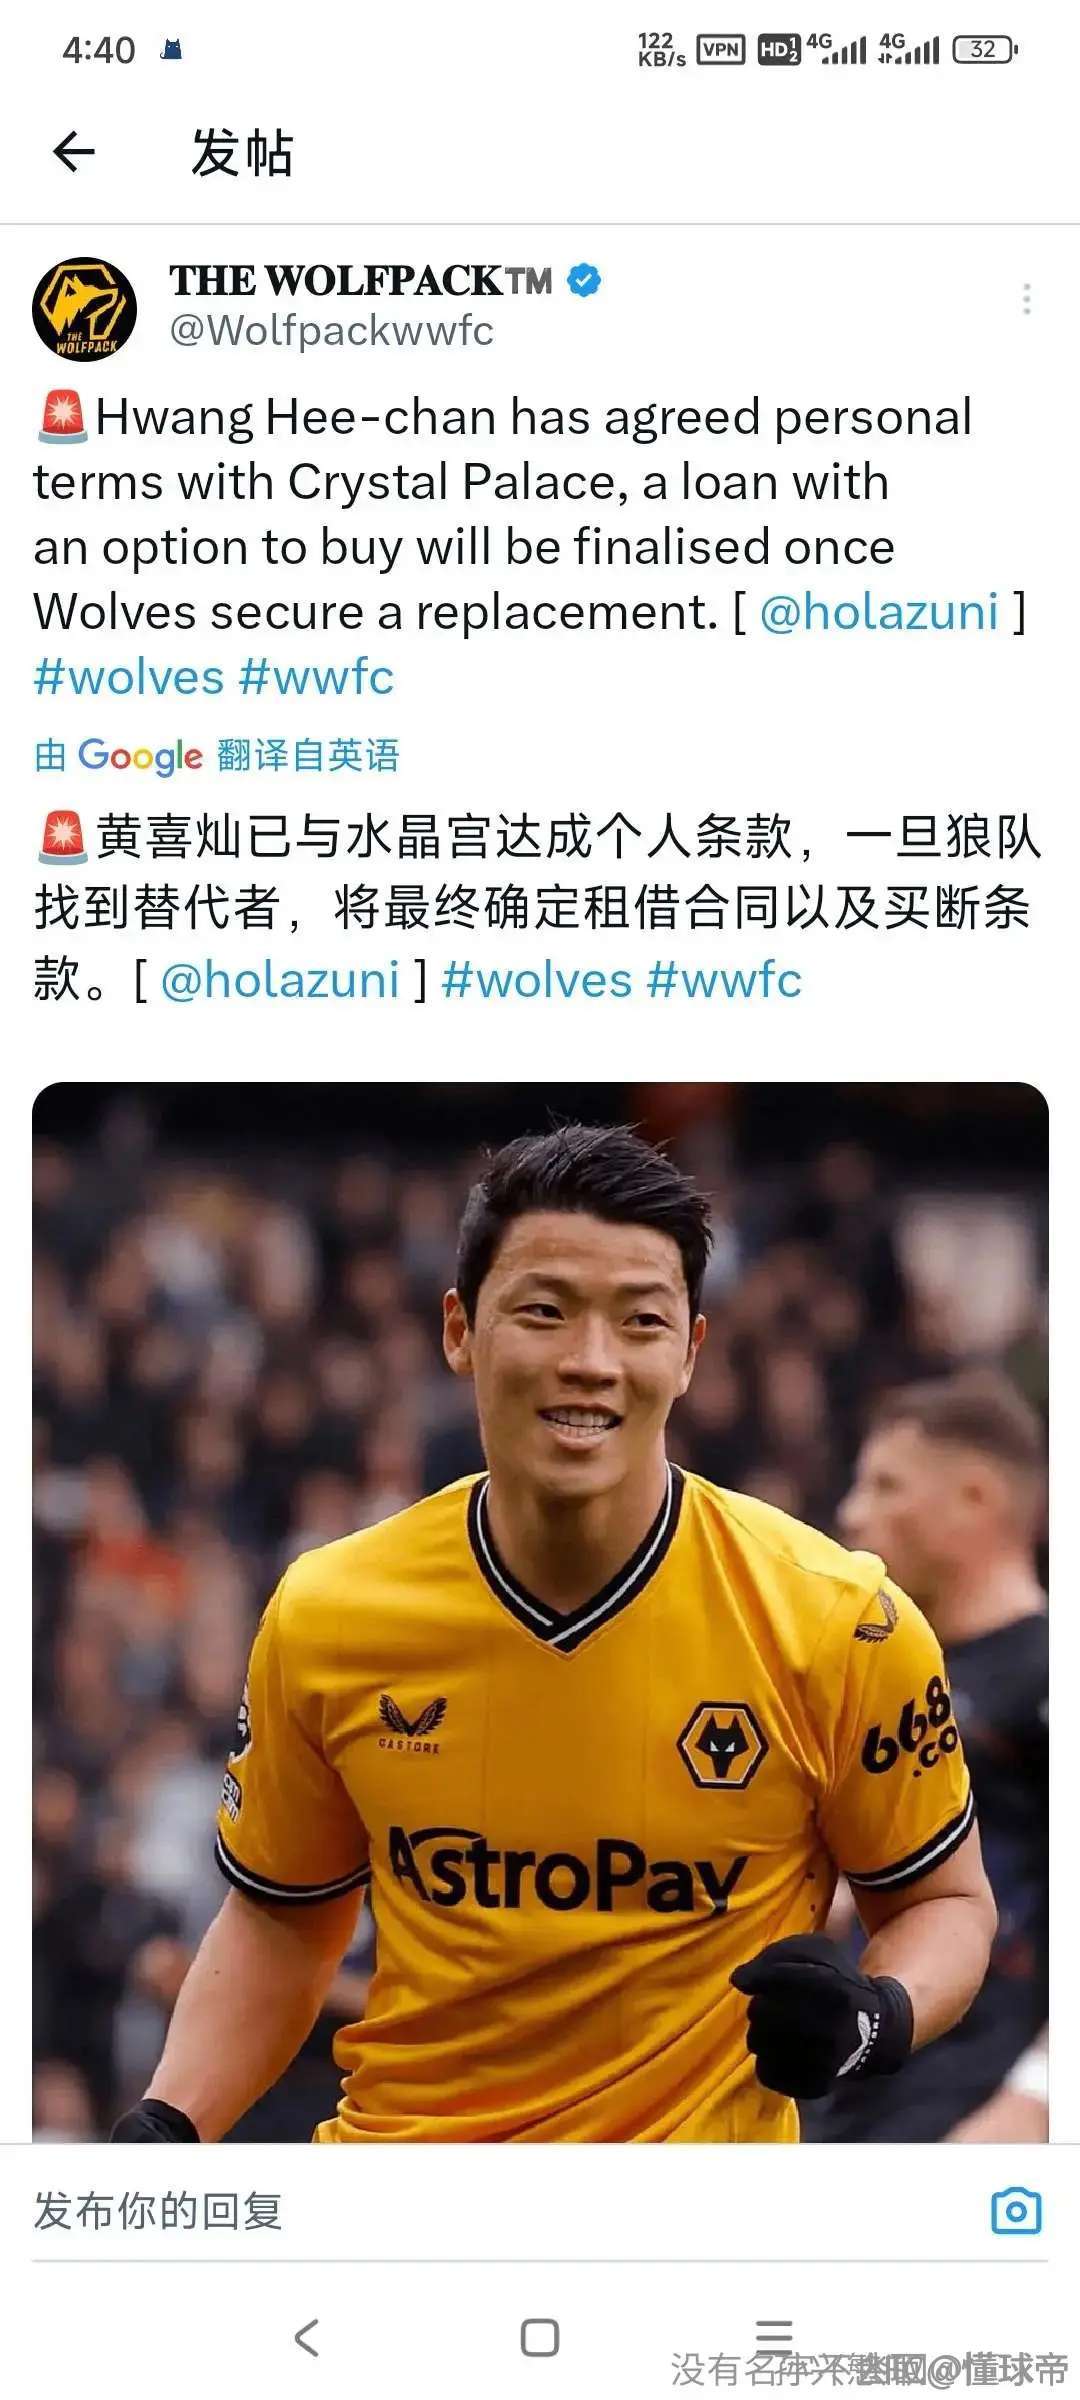Viewport: 1080px width, 2400px height.
Task: Open the Hwang Hee-chan photo
Action: tap(540, 1612)
